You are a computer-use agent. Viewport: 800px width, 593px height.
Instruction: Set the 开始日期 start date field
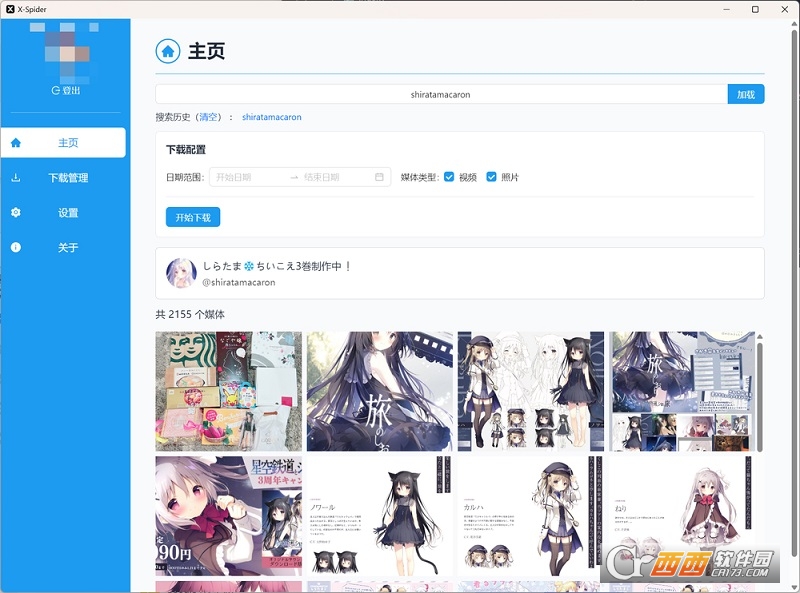click(248, 177)
